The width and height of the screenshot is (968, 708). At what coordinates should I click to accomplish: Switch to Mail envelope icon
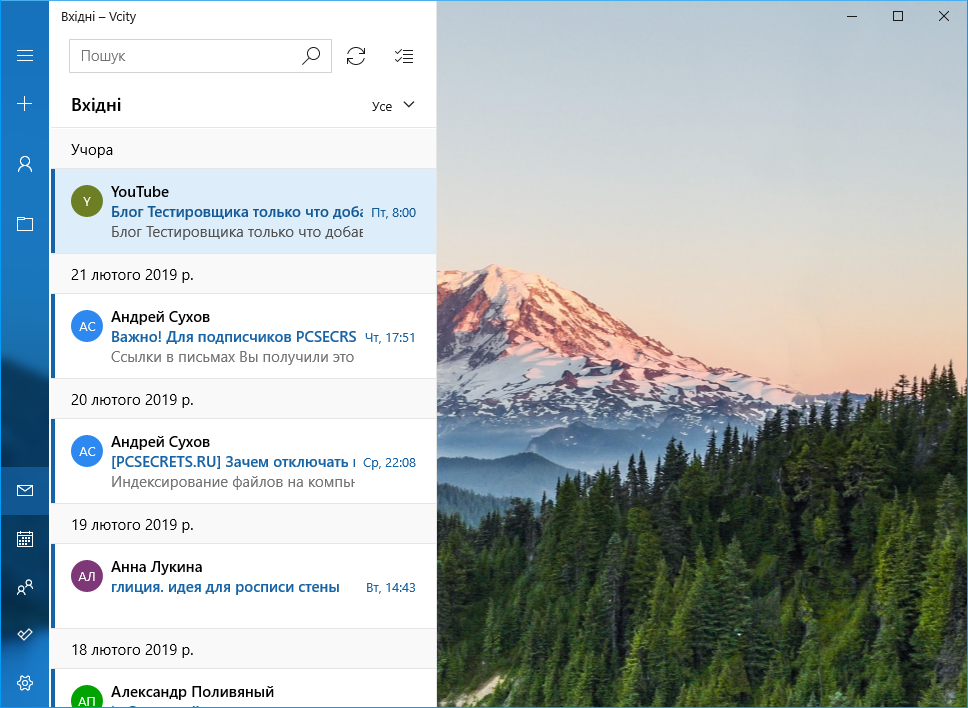(x=25, y=490)
